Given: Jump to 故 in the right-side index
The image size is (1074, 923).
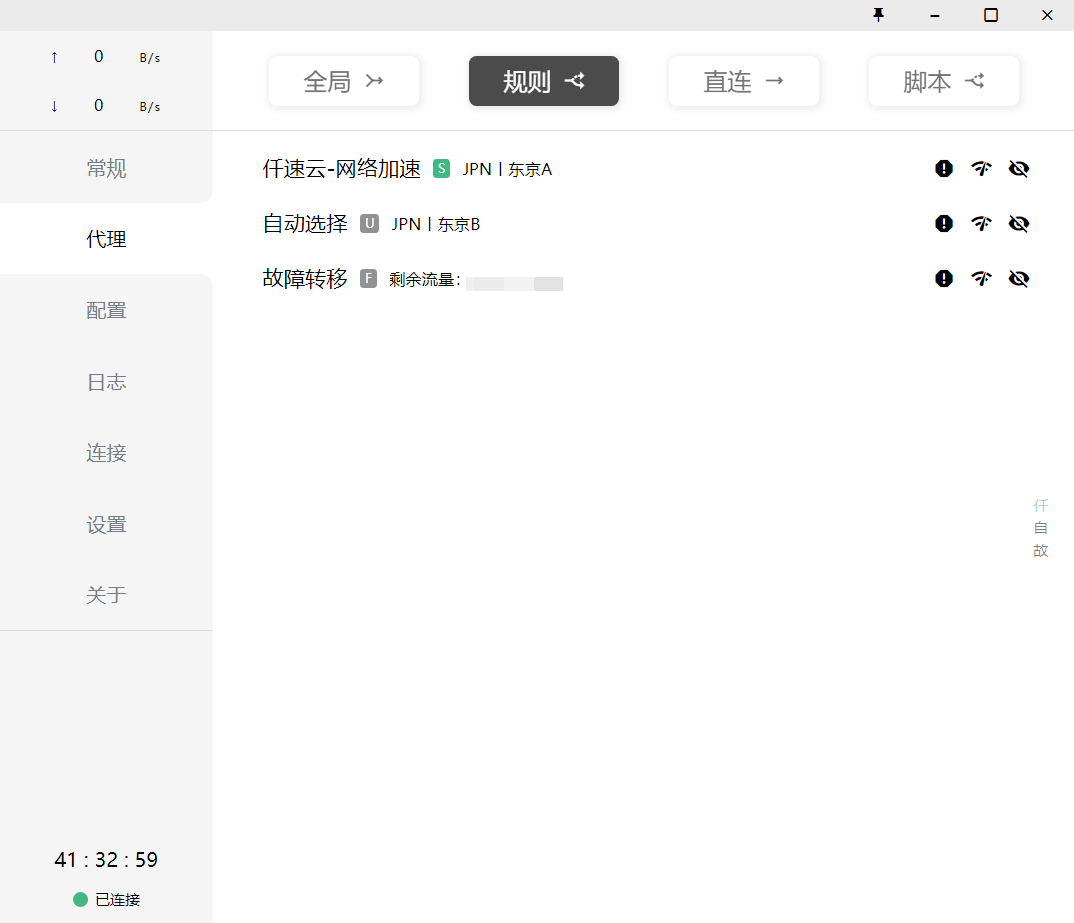Looking at the screenshot, I should [x=1041, y=551].
